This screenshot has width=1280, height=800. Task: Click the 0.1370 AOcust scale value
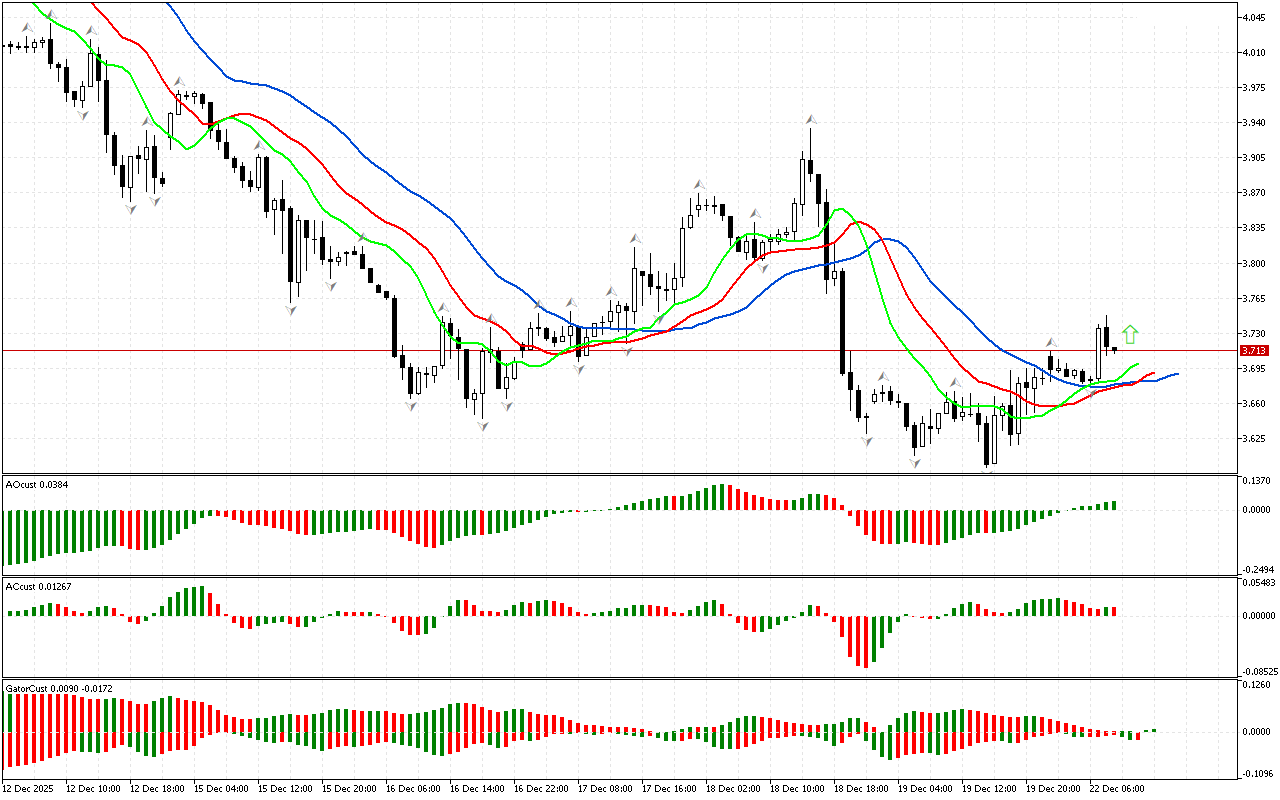[x=1255, y=481]
